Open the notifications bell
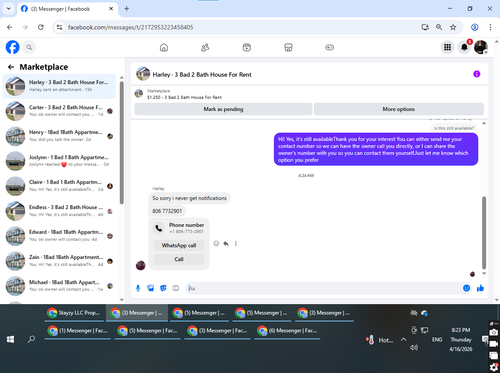This screenshot has height=373, width=500. (464, 47)
